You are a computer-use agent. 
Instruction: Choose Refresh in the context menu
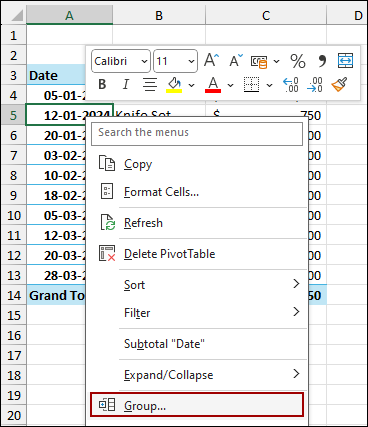[197, 223]
